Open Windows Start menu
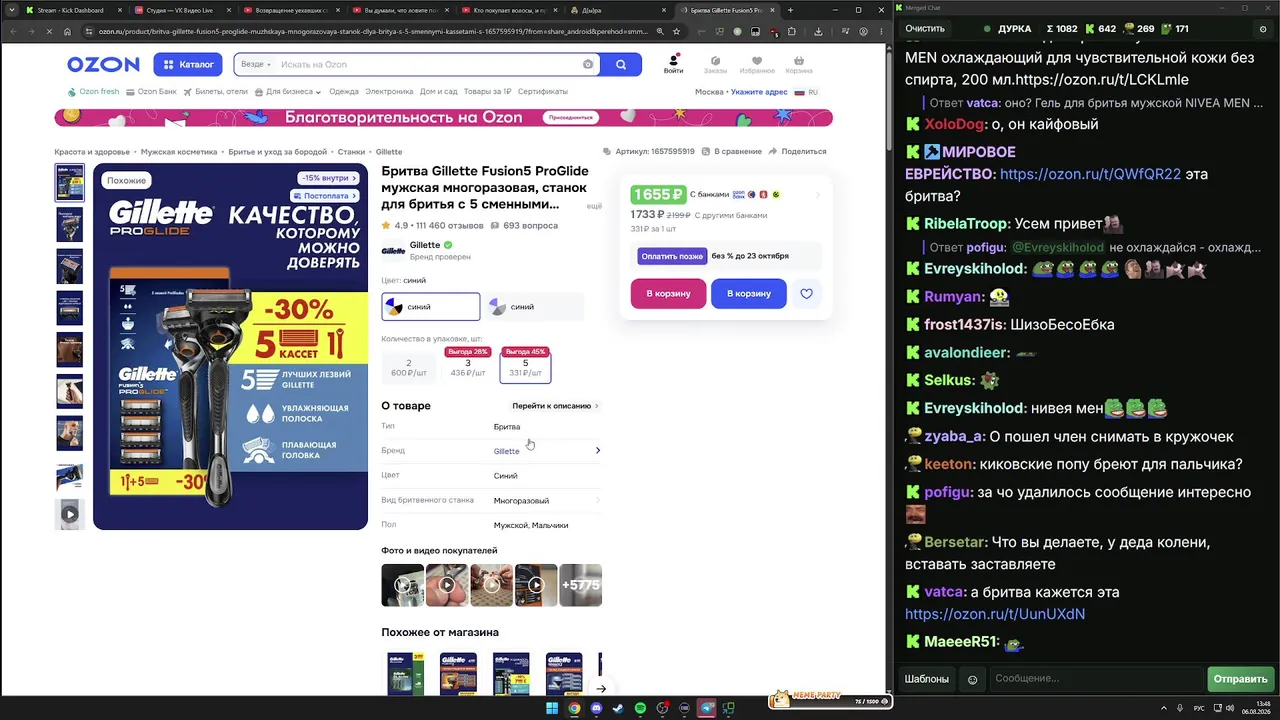The height and width of the screenshot is (720, 1280). (552, 708)
